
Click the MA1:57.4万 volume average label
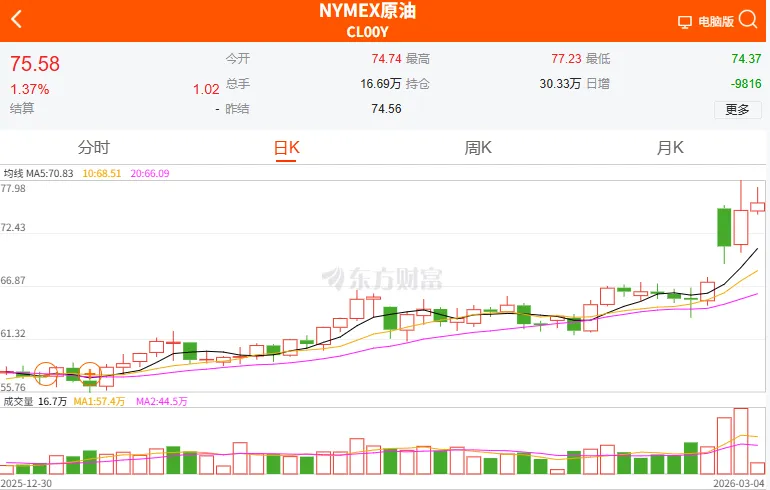tap(99, 402)
